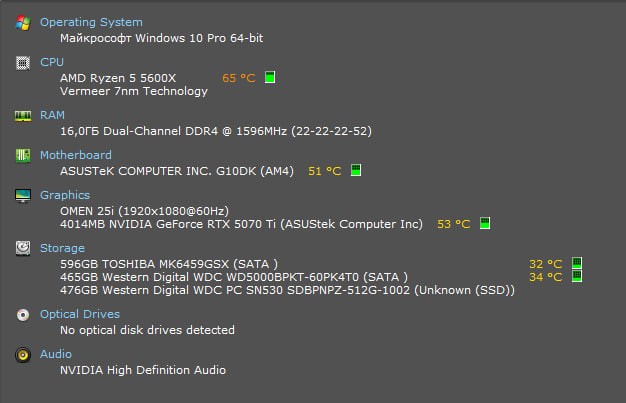Click the CPU chip icon
Viewport: 626px width, 403px height.
[x=23, y=62]
